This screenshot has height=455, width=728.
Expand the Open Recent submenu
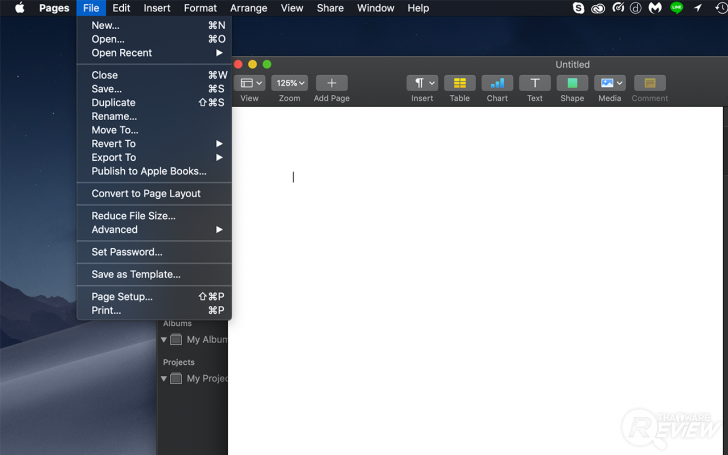point(154,53)
